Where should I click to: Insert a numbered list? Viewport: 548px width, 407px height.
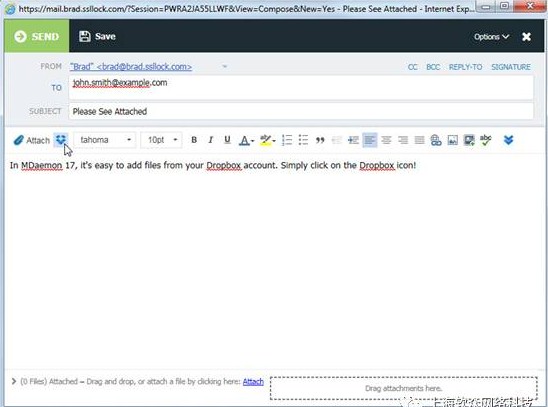pos(287,140)
